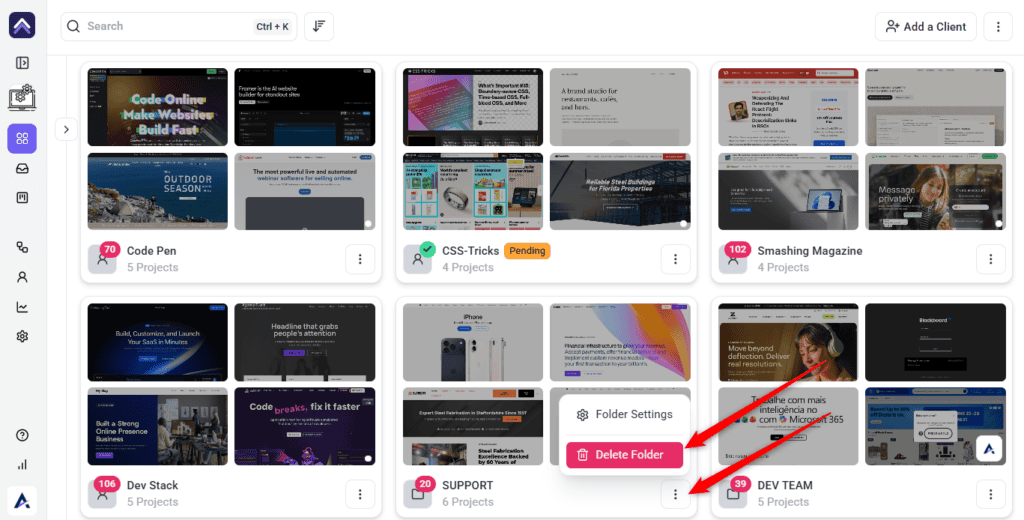The image size is (1024, 520).
Task: Choose Delete Folder from the popup menu
Action: click(624, 455)
